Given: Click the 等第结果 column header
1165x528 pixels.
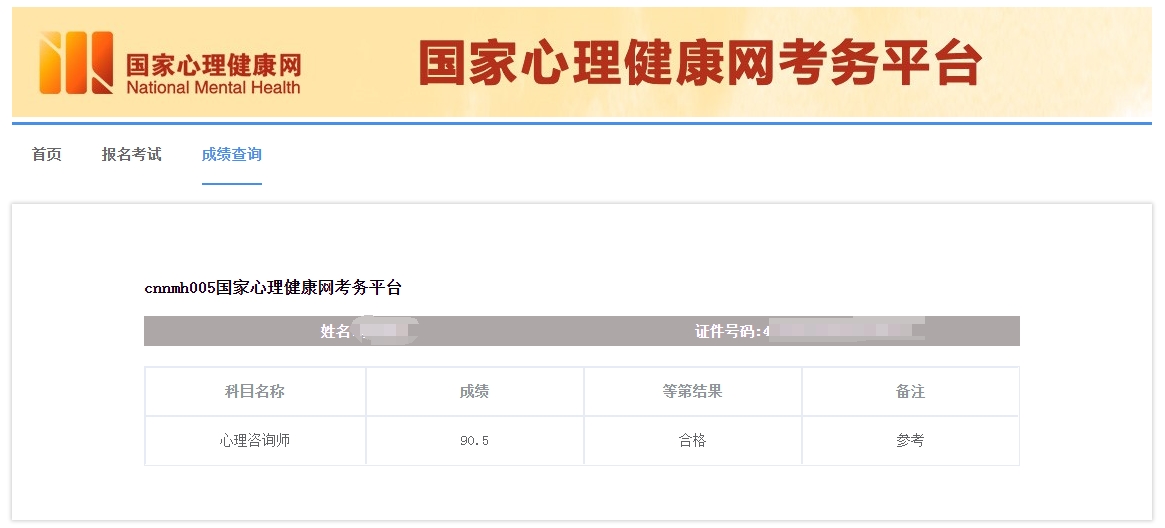Looking at the screenshot, I should [692, 391].
